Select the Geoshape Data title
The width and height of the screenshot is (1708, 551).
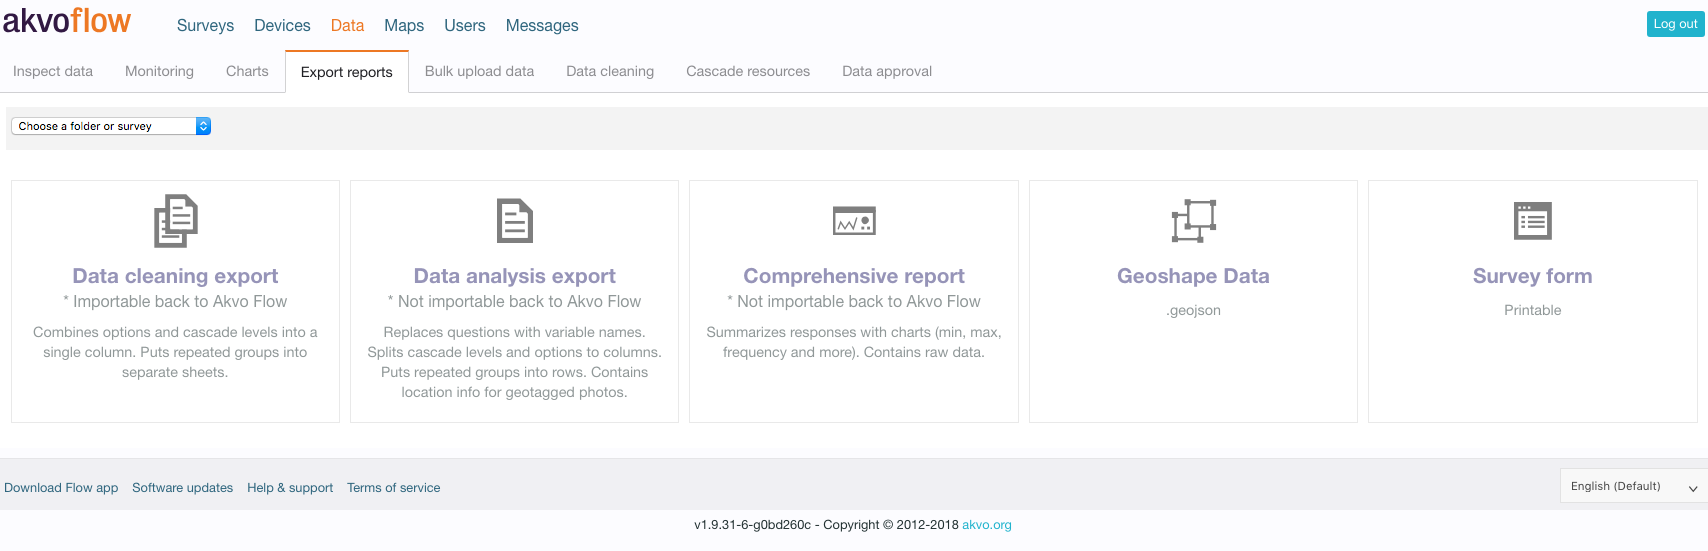pyautogui.click(x=1193, y=276)
